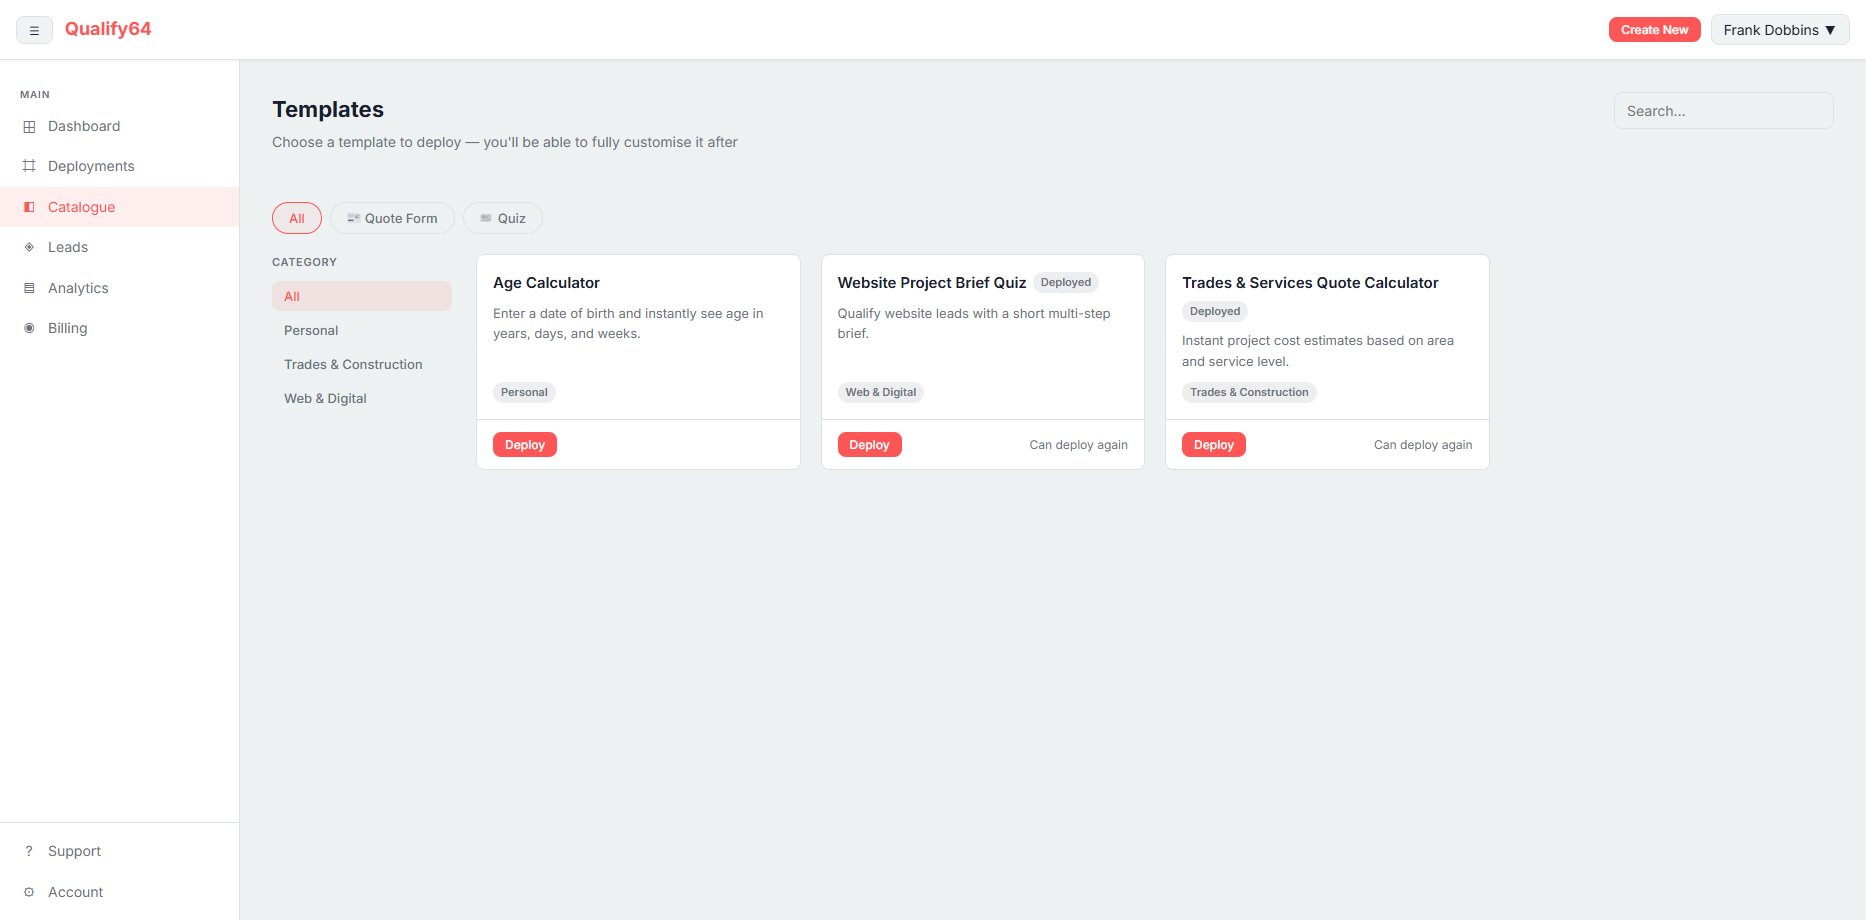The image size is (1866, 920).
Task: Select the Trades & Construction category
Action: 362,364
